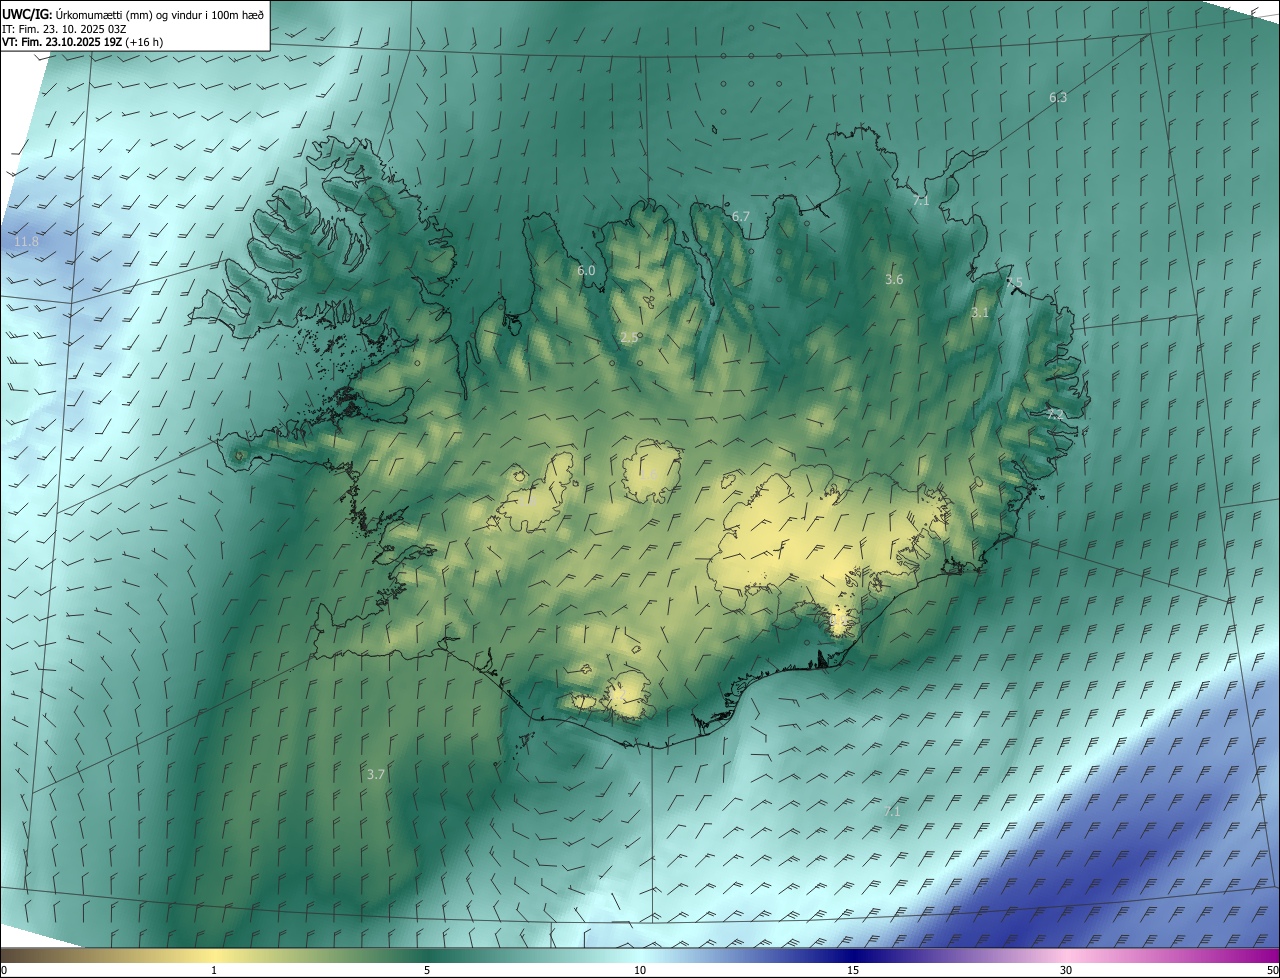Image resolution: width=1280 pixels, height=978 pixels.
Task: Click the 3.6 value on the map
Action: tap(894, 279)
